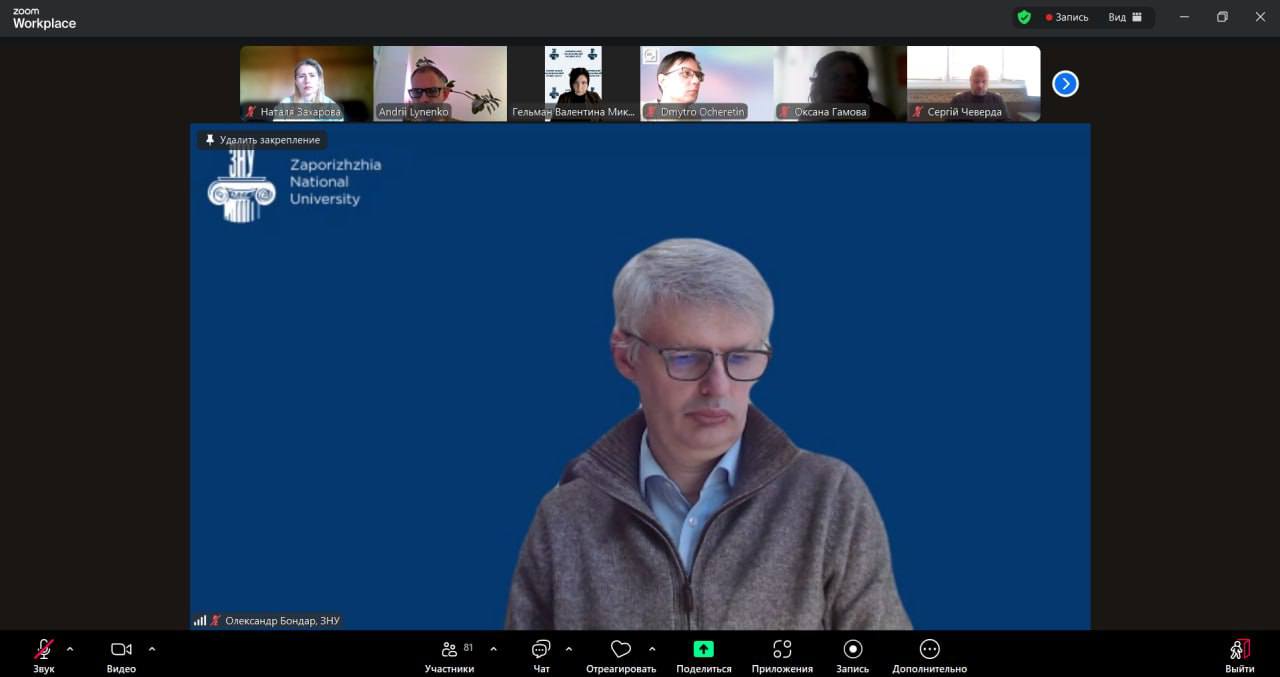Click the Запись recording indicator at top
1280x677 pixels.
[1067, 17]
